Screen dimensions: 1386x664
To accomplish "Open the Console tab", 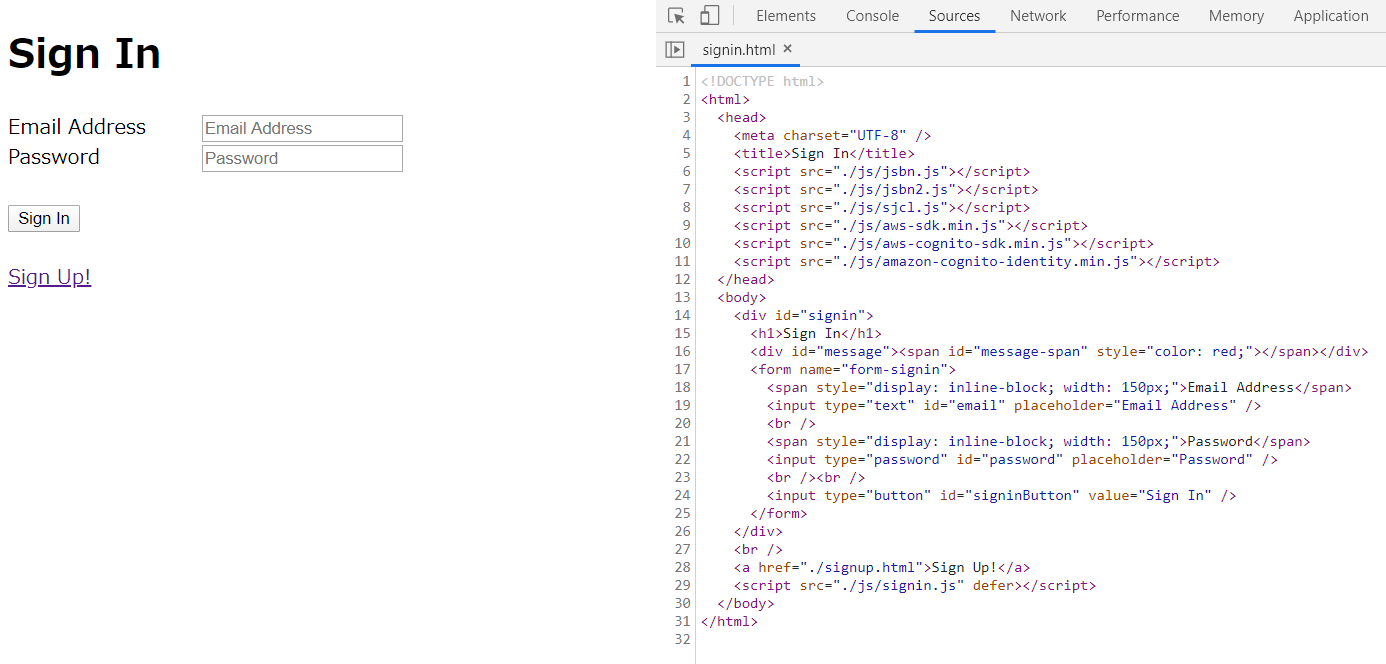I will click(872, 15).
